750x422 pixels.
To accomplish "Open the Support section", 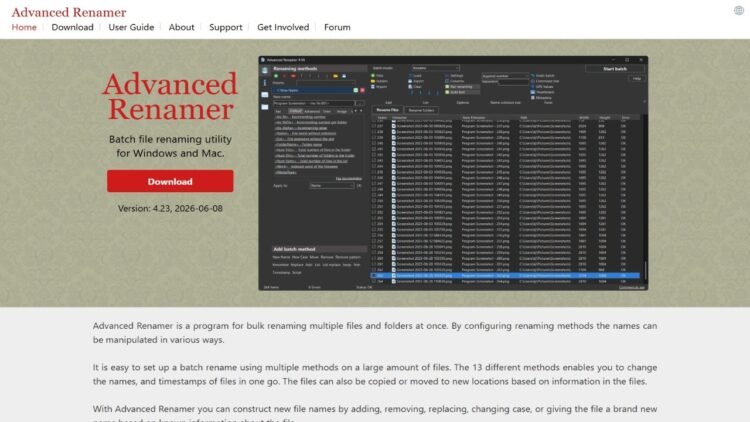I will tap(225, 27).
